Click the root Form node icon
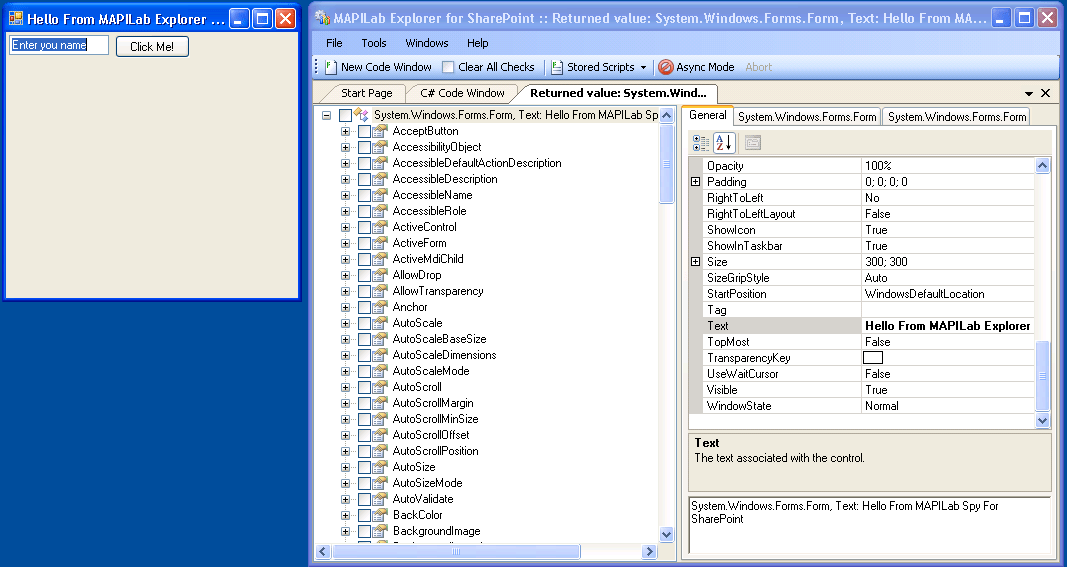The width and height of the screenshot is (1067, 567). coord(361,115)
